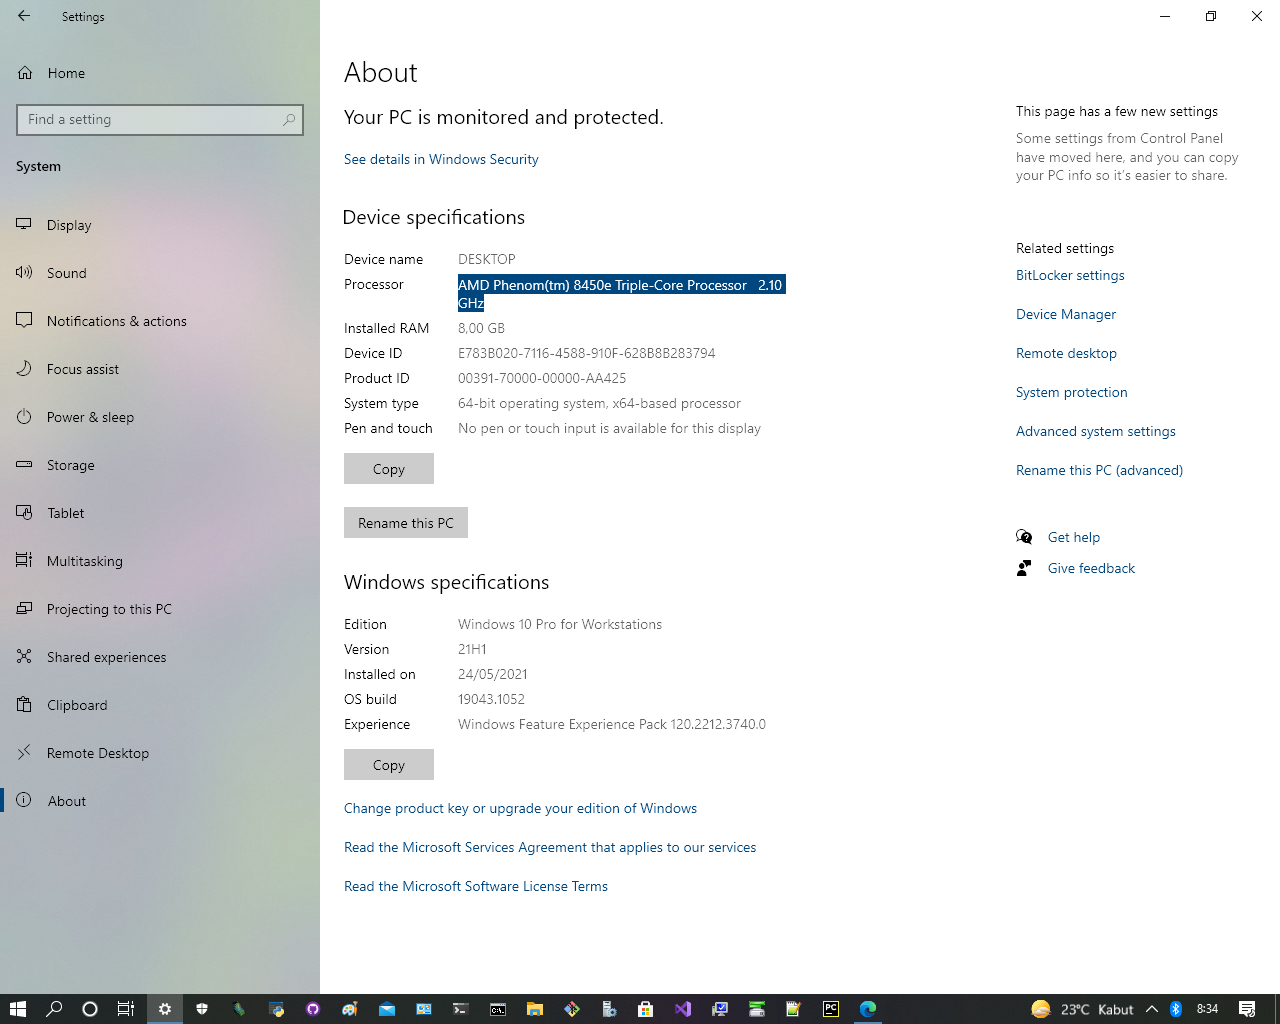The image size is (1280, 1024).
Task: Open Microsoft Store from taskbar
Action: click(645, 1009)
